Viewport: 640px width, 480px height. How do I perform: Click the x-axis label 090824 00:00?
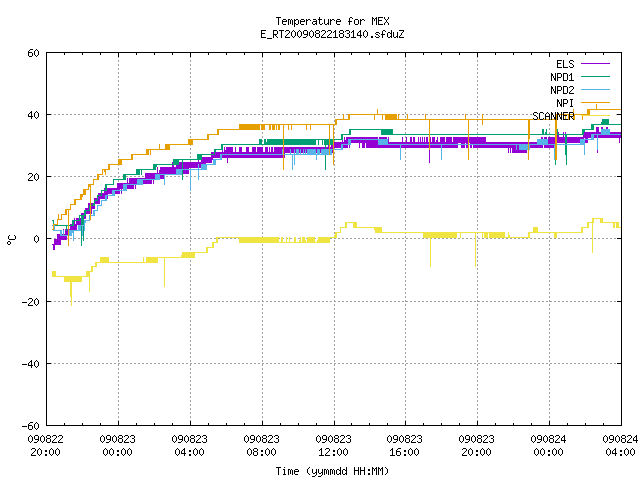coord(548,446)
